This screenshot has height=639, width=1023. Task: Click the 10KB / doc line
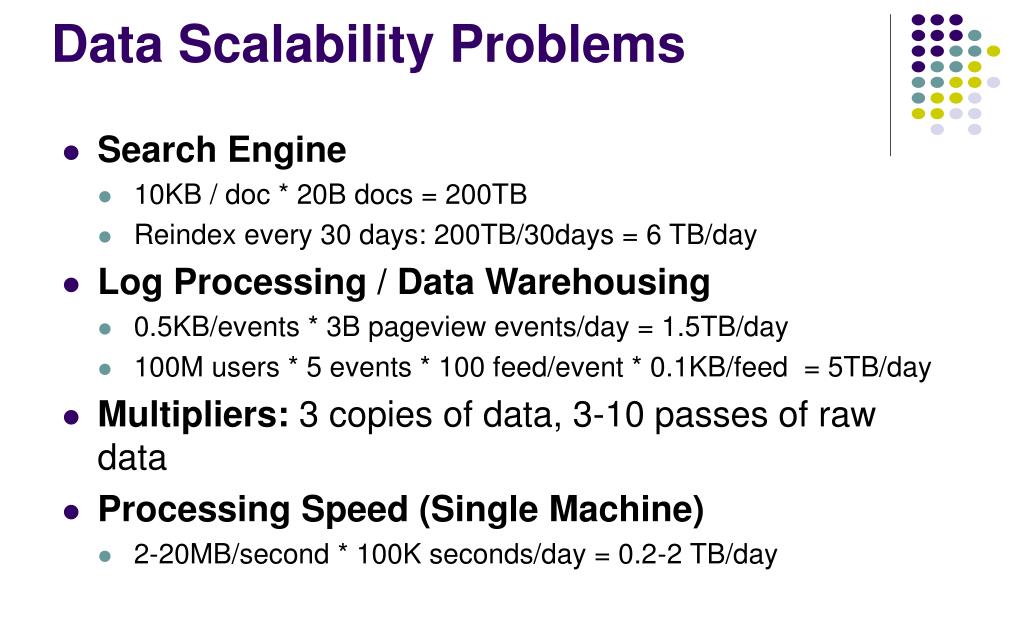coord(330,195)
